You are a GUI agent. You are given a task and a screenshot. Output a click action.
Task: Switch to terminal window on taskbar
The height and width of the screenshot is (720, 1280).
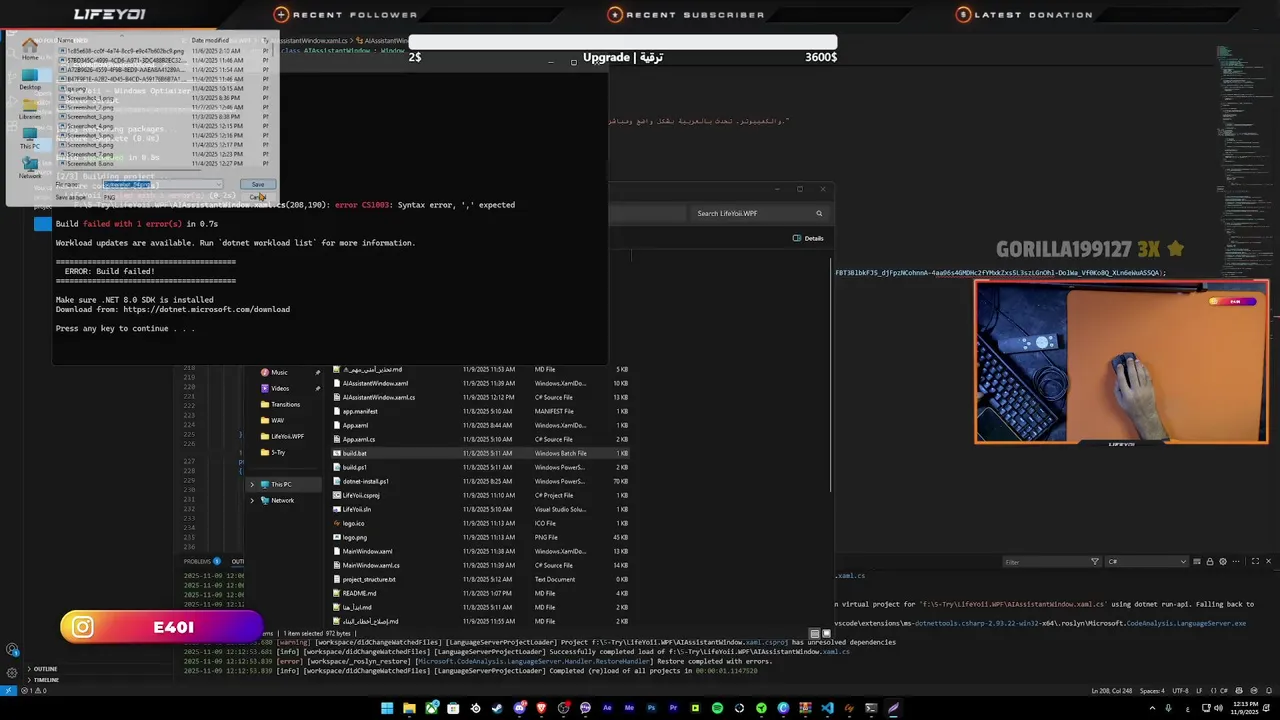pyautogui.click(x=871, y=708)
